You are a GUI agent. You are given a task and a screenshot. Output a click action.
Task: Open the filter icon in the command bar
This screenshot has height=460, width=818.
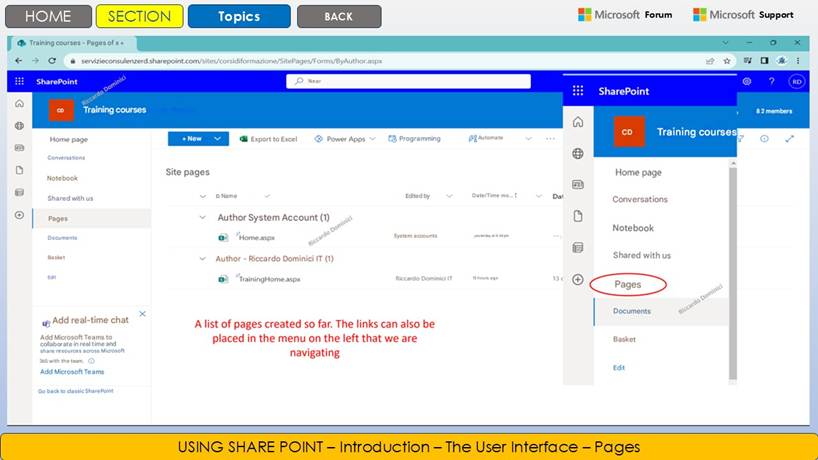741,139
